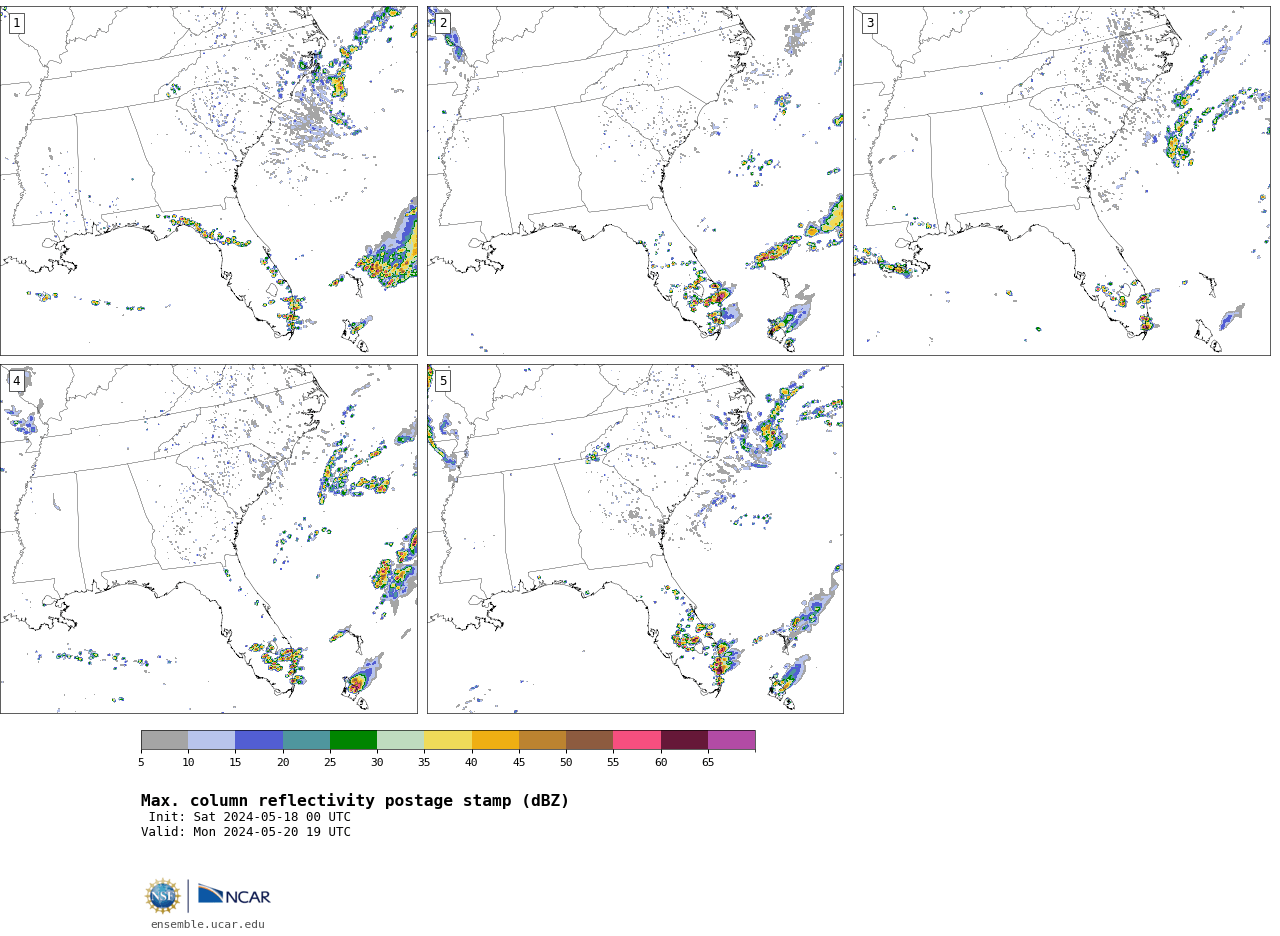
Task: Click the ensemble.ucar.edu text
Action: [208, 925]
